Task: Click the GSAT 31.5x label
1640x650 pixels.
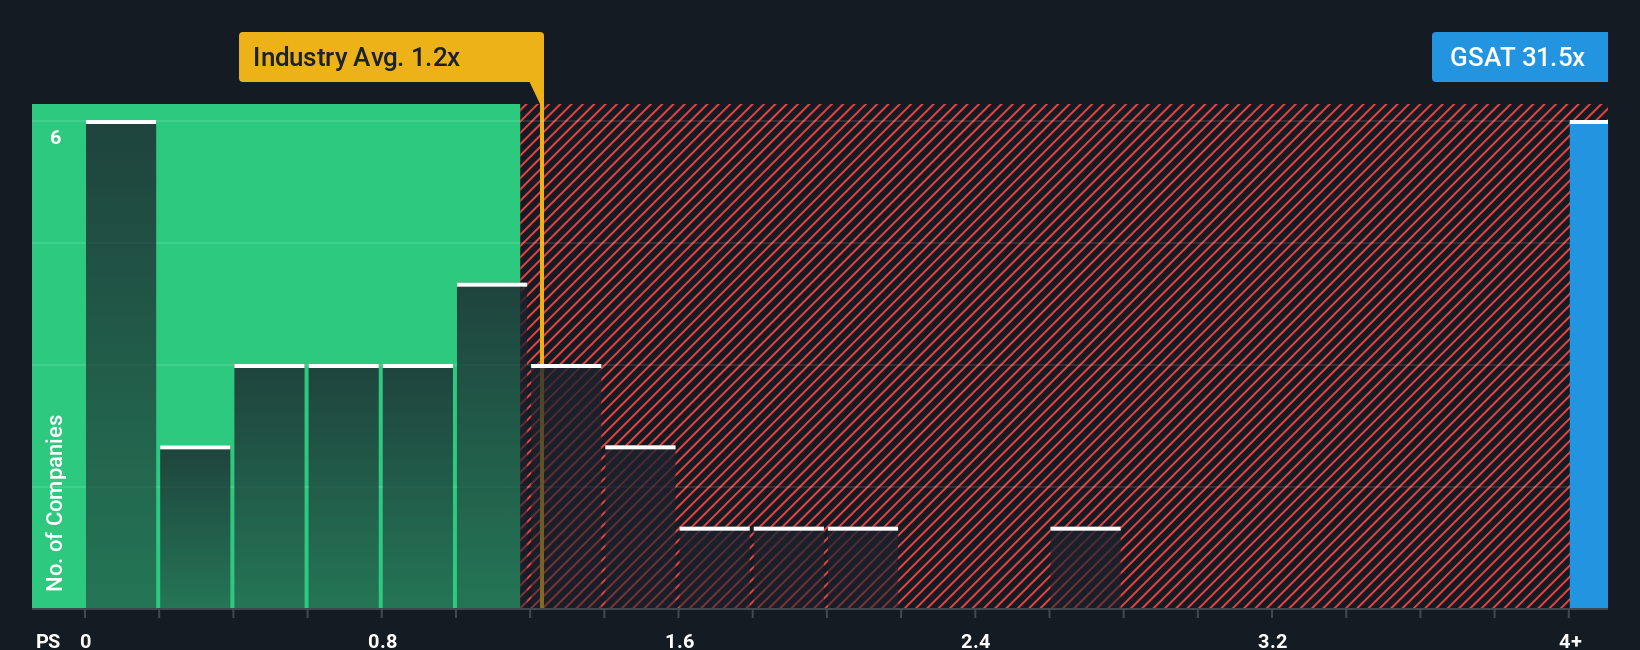Action: coord(1519,57)
